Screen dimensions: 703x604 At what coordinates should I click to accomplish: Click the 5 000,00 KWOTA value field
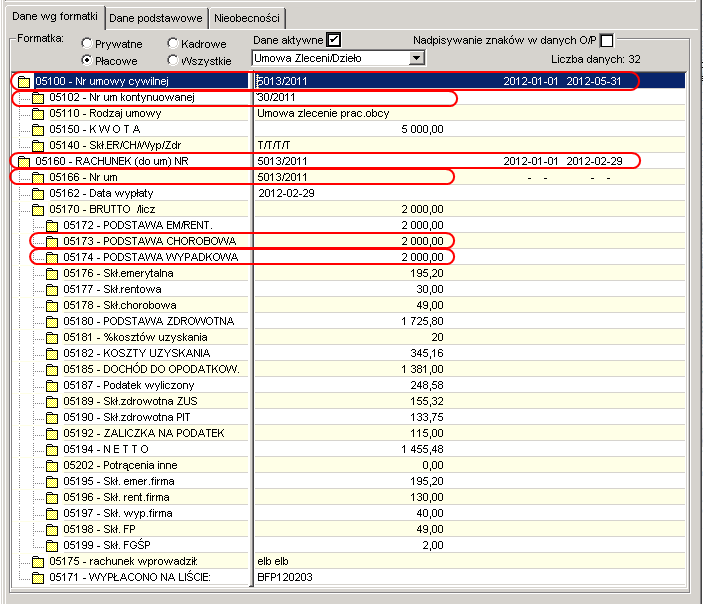pos(422,129)
